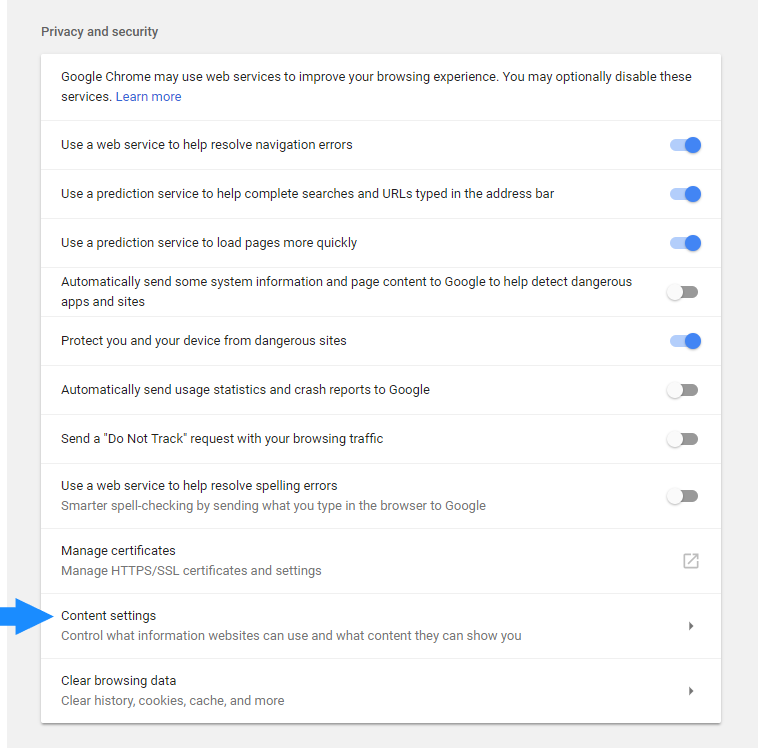
Task: Disable navigation errors web service toggle
Action: [x=685, y=145]
